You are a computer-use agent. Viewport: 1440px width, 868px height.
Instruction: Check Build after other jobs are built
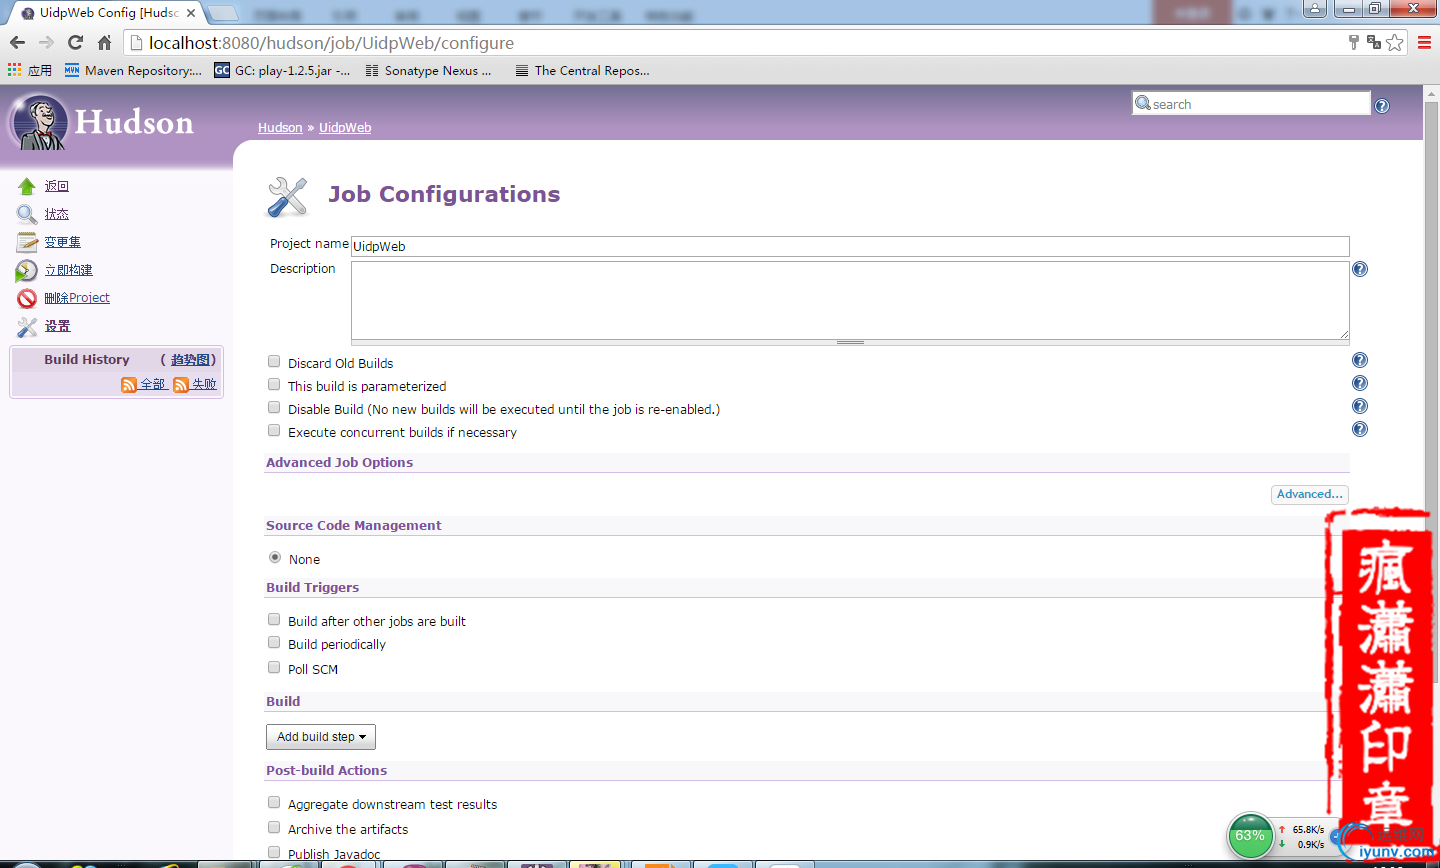(274, 619)
